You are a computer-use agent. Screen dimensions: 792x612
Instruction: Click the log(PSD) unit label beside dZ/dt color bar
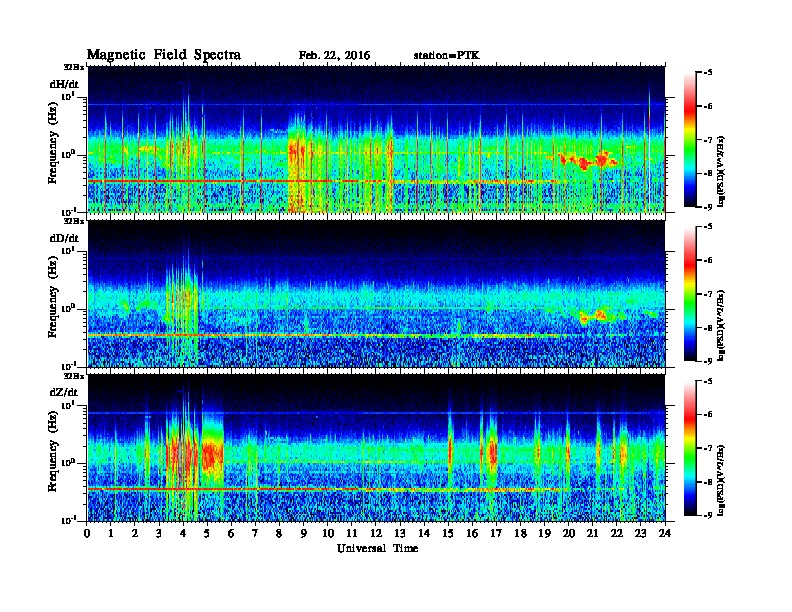click(722, 480)
